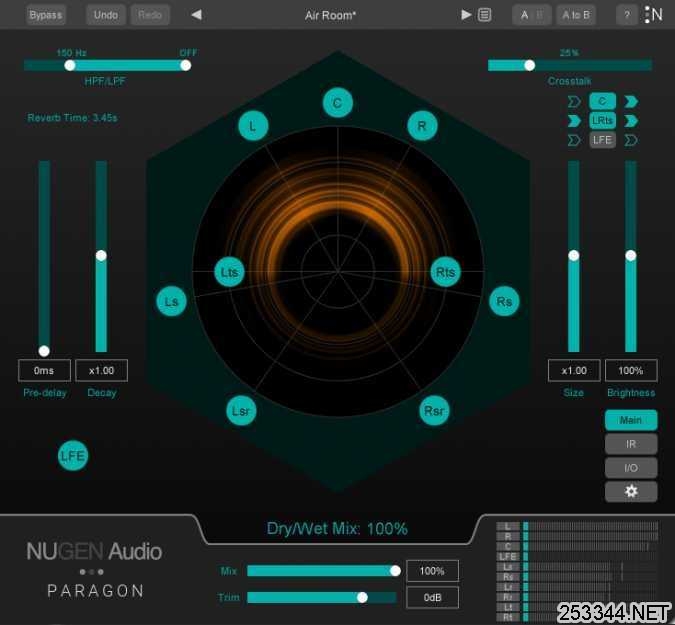The image size is (675, 625).
Task: Open the Air Room preset name
Action: (x=330, y=15)
